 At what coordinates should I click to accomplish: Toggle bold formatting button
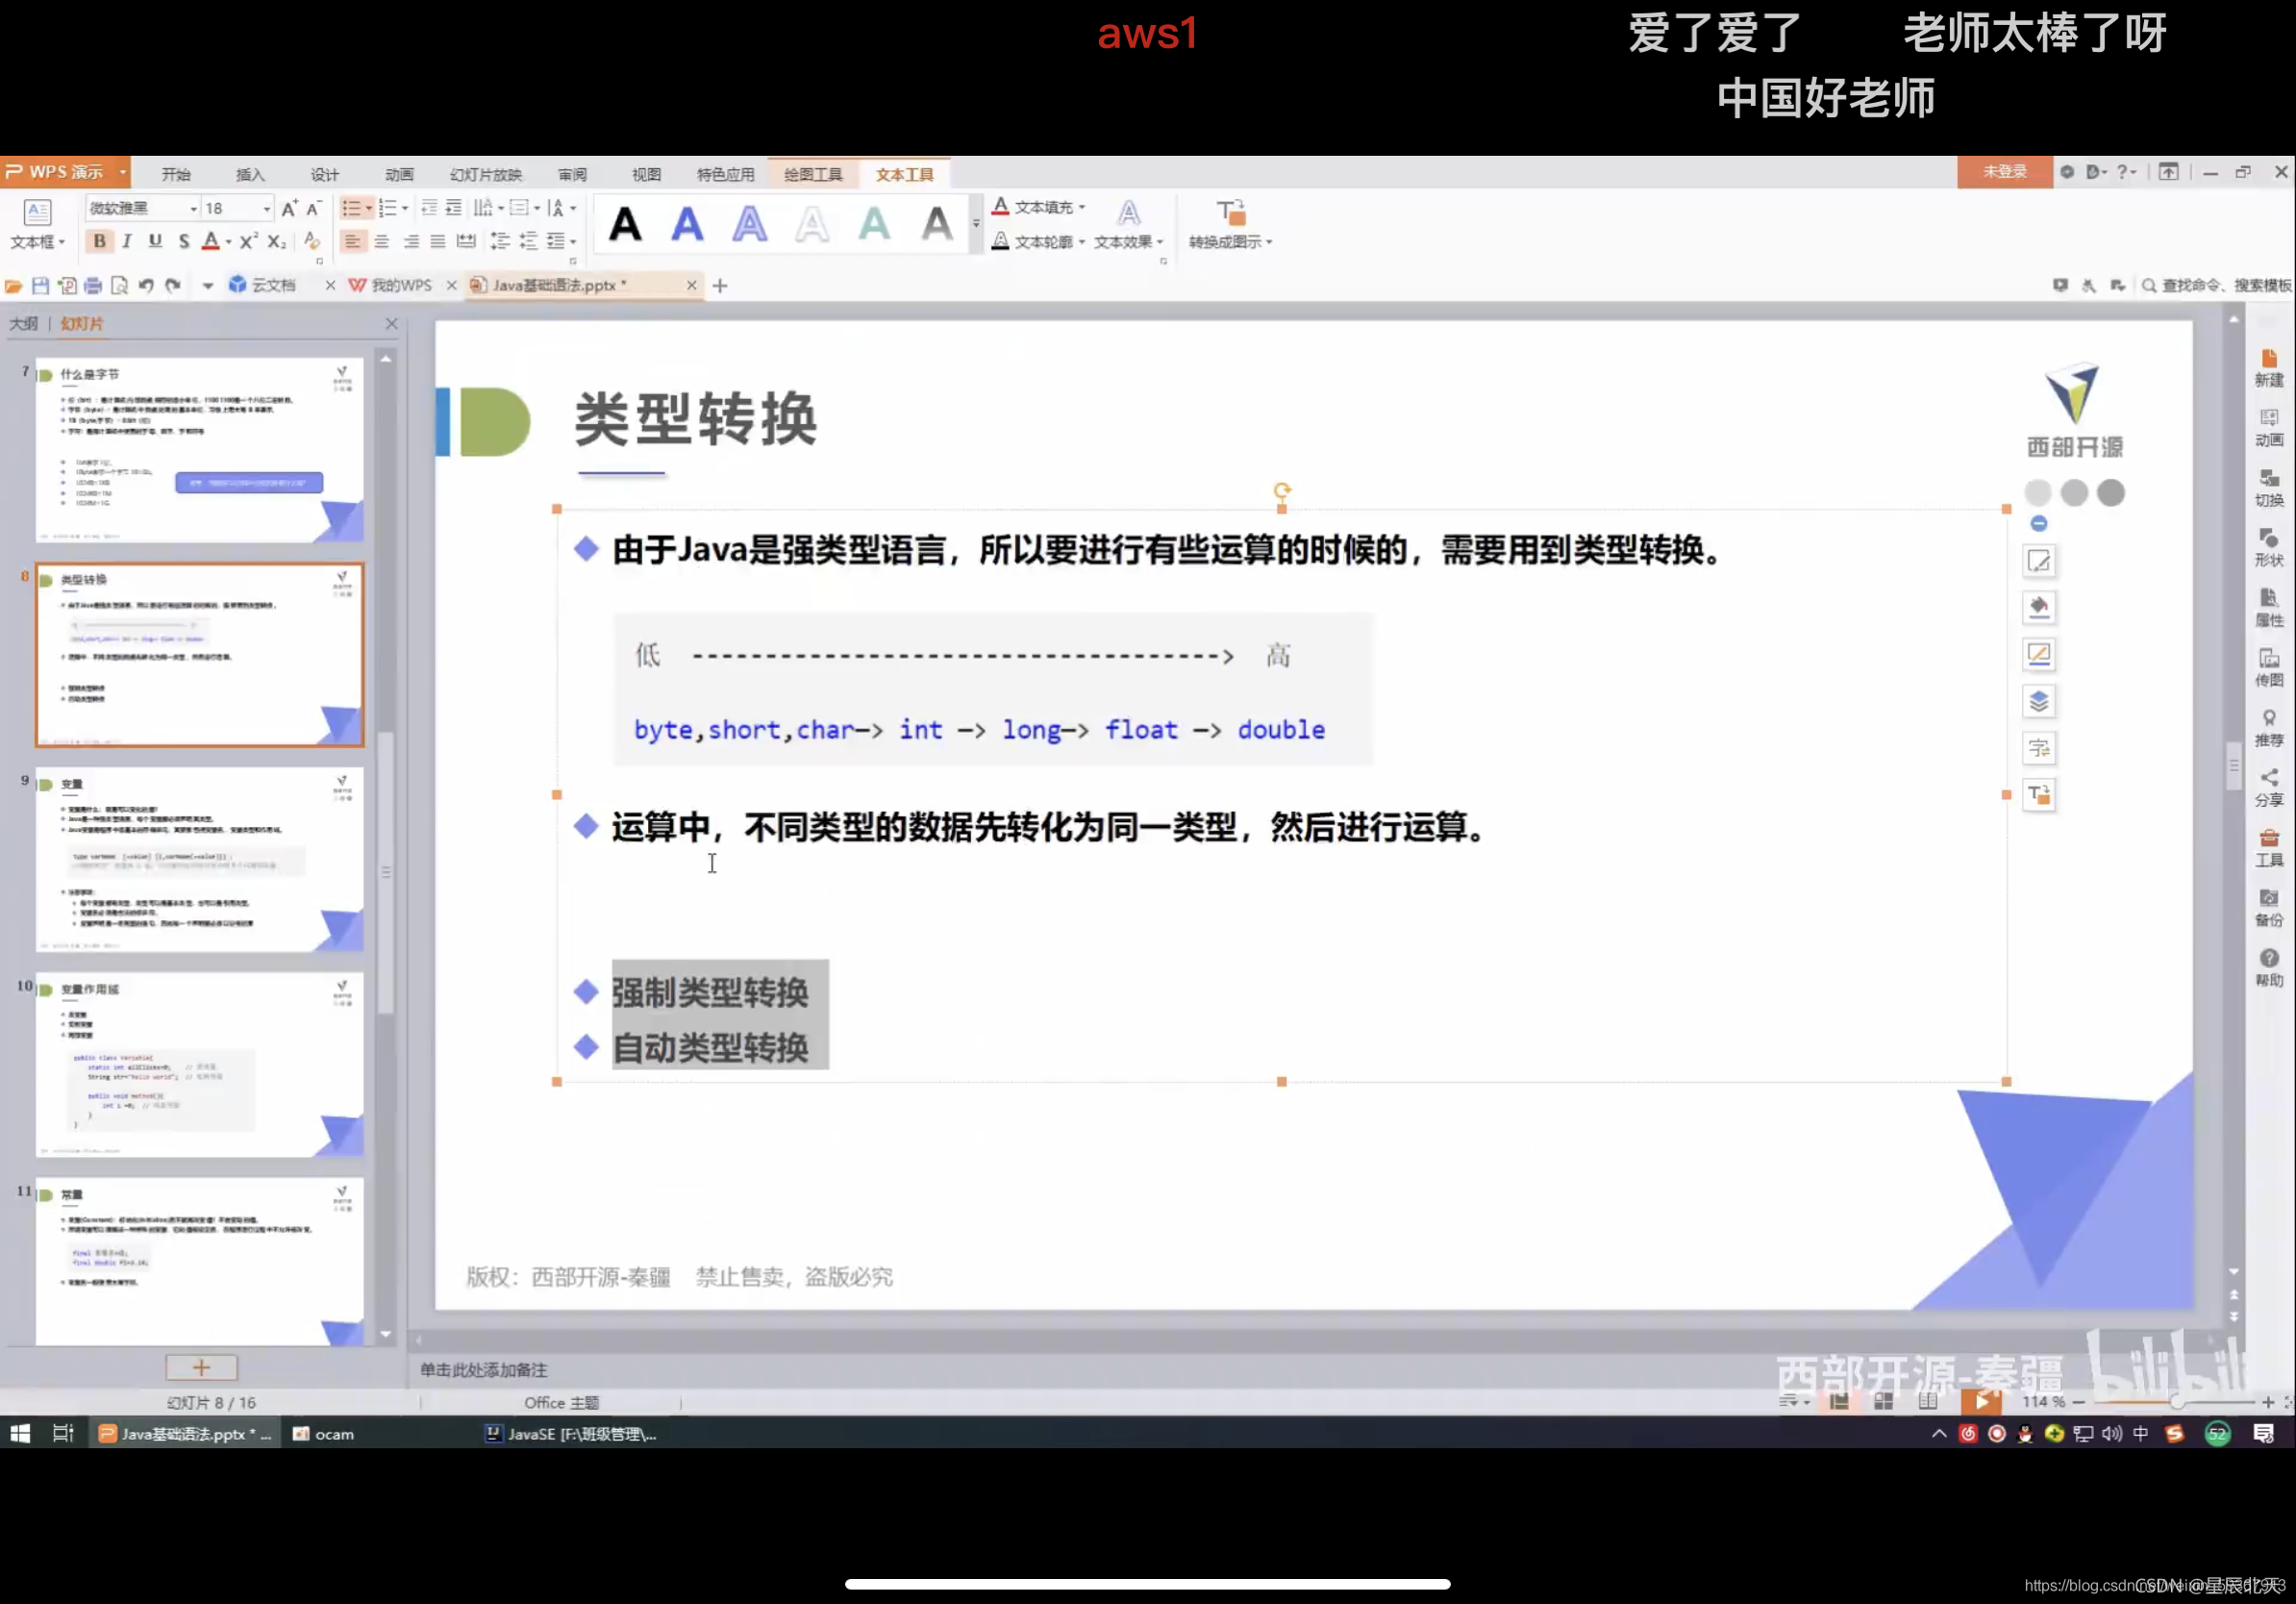(99, 241)
